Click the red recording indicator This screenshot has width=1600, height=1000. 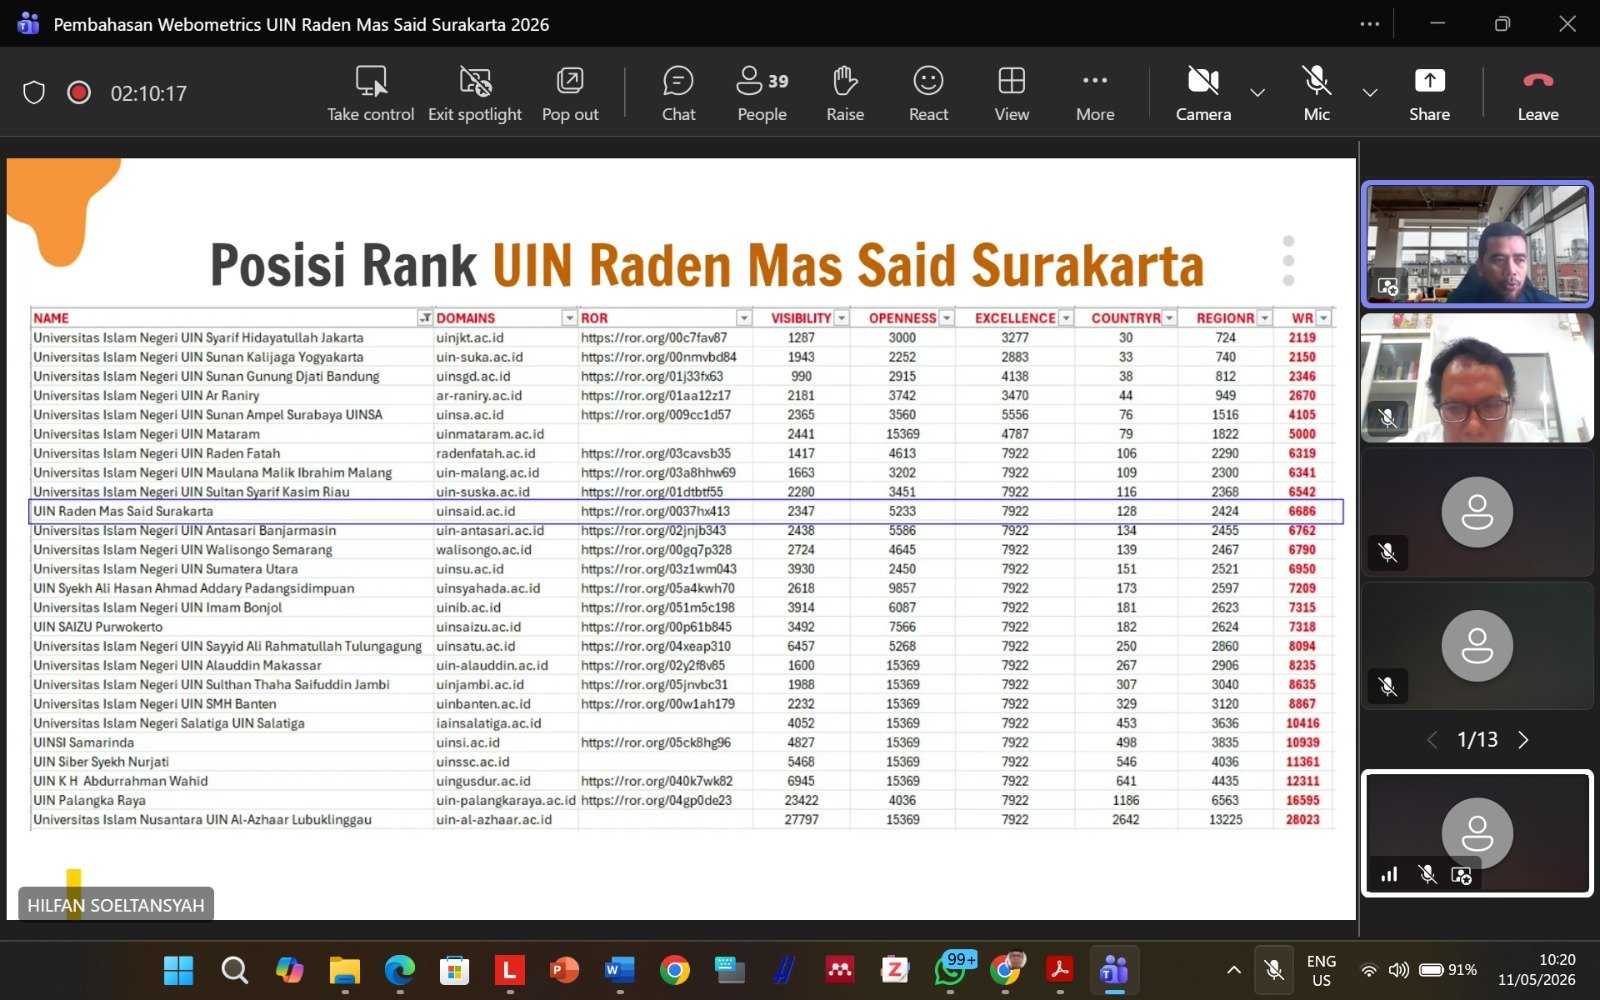[x=79, y=93]
